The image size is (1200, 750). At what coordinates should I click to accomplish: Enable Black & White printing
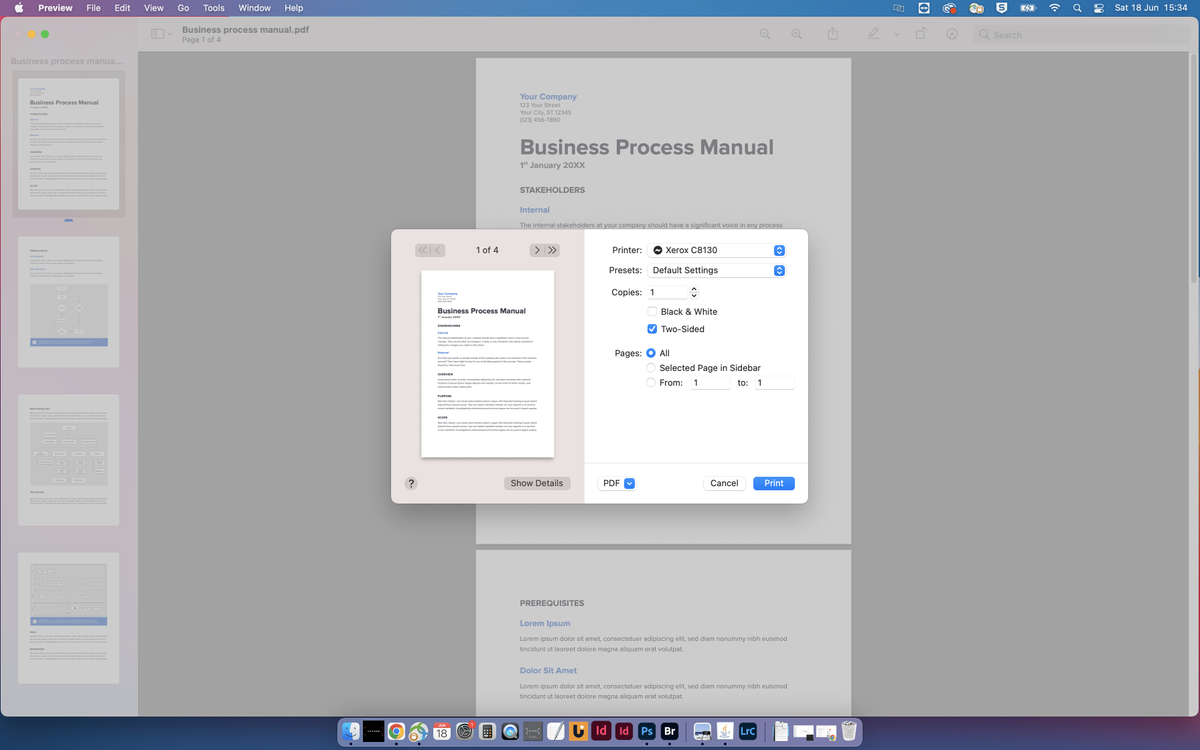tap(651, 311)
